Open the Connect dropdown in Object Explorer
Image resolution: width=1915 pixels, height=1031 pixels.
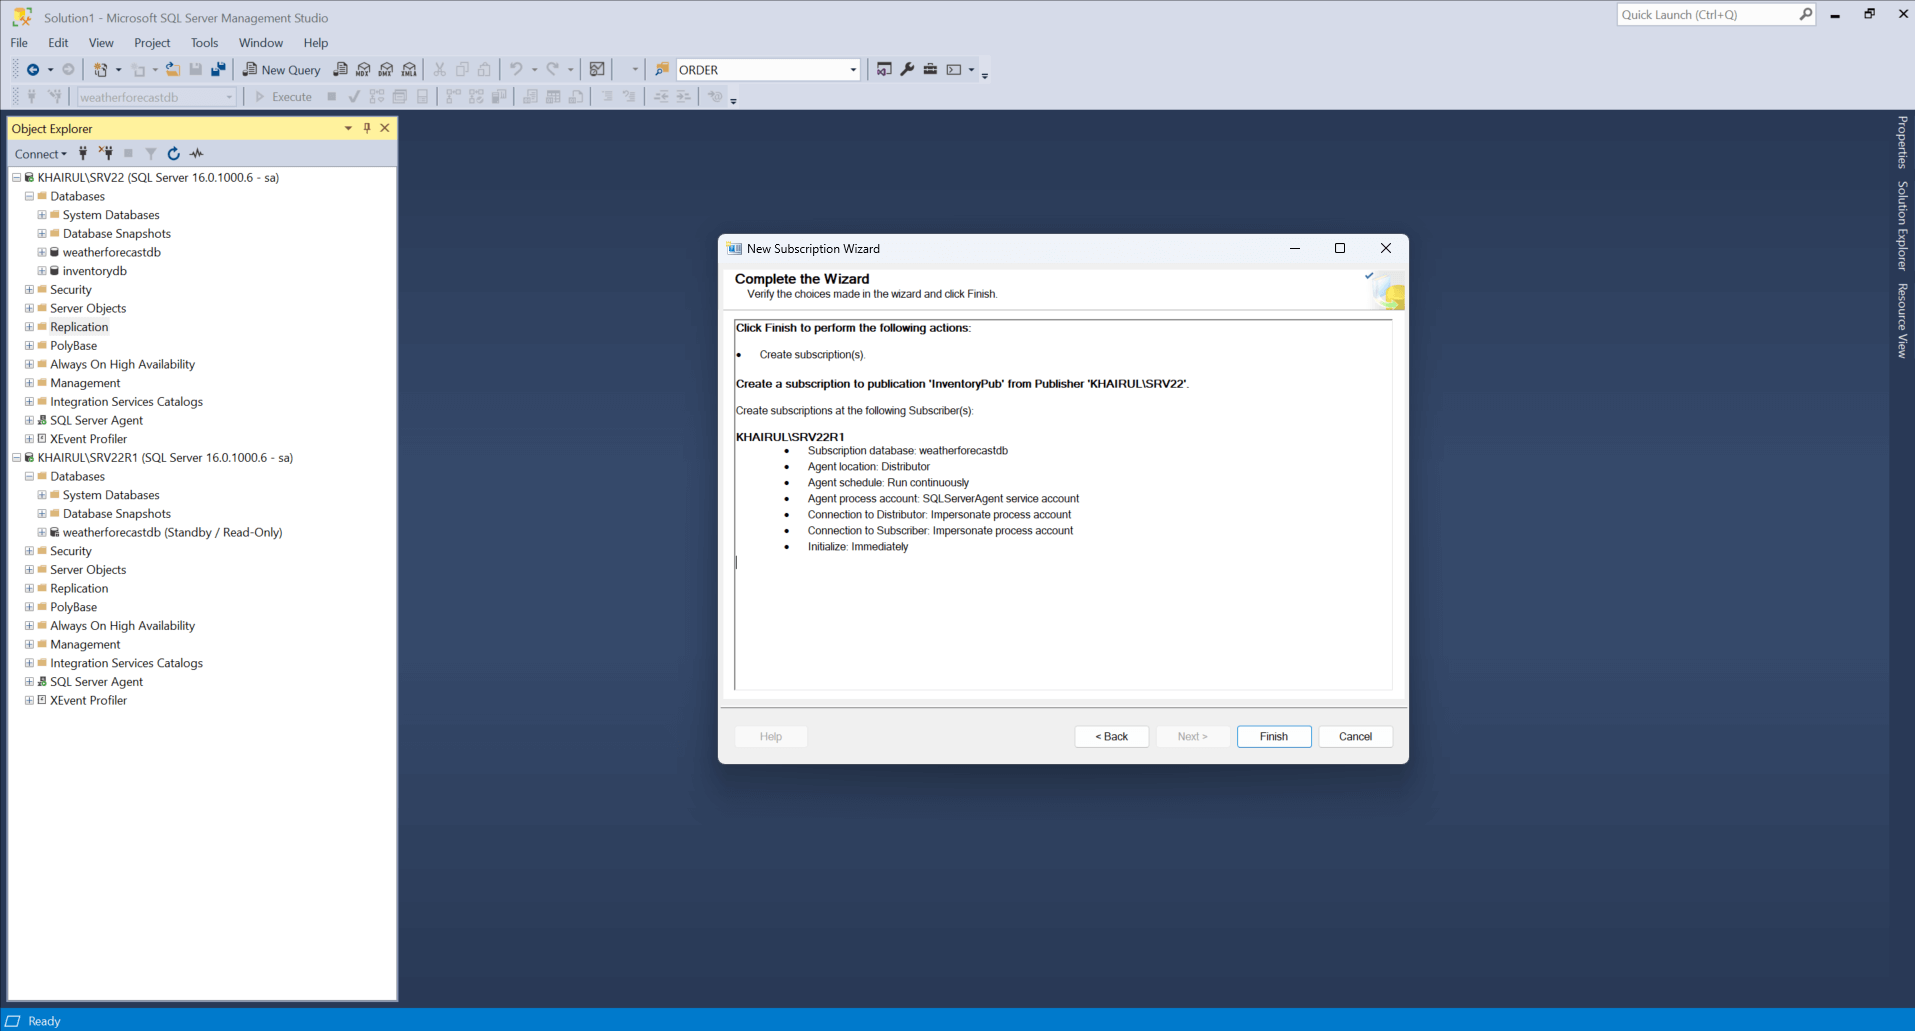point(40,154)
